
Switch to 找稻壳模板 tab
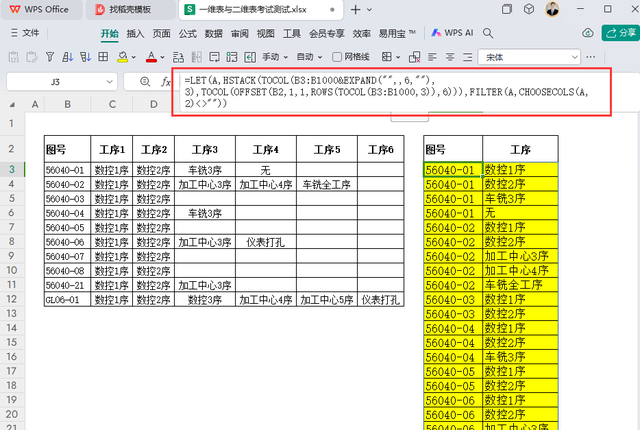pos(130,9)
